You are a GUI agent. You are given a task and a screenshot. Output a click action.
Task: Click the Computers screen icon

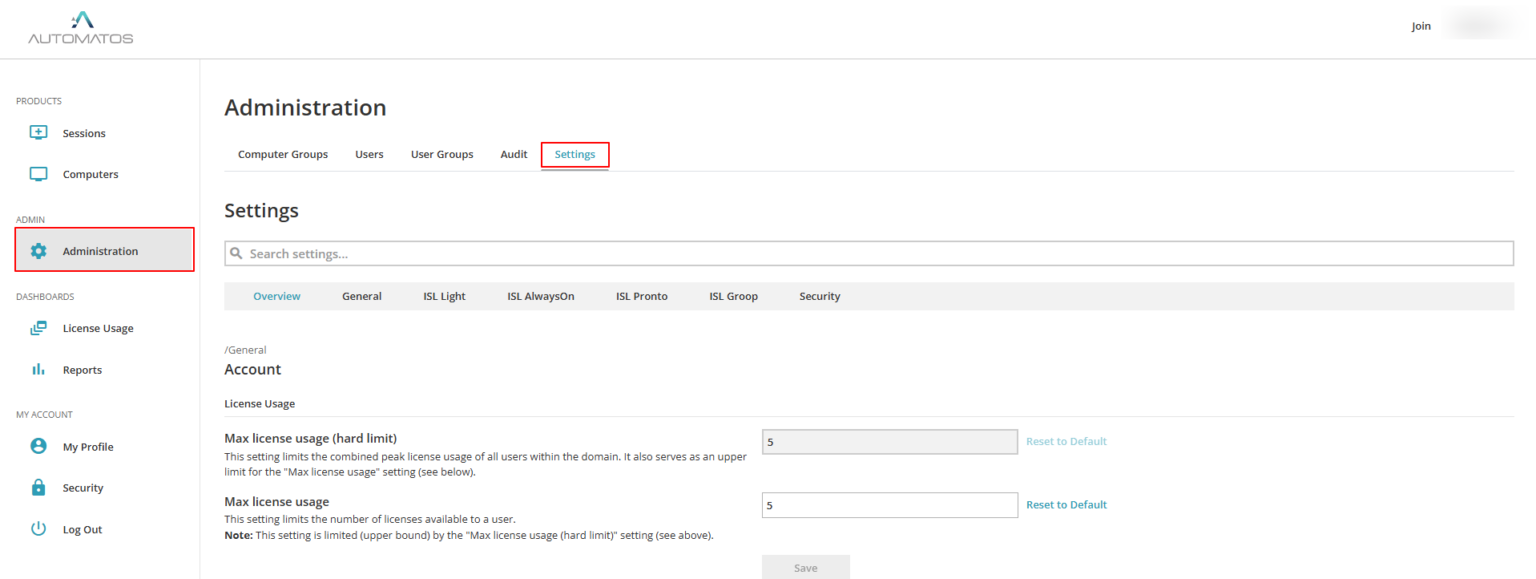[39, 174]
